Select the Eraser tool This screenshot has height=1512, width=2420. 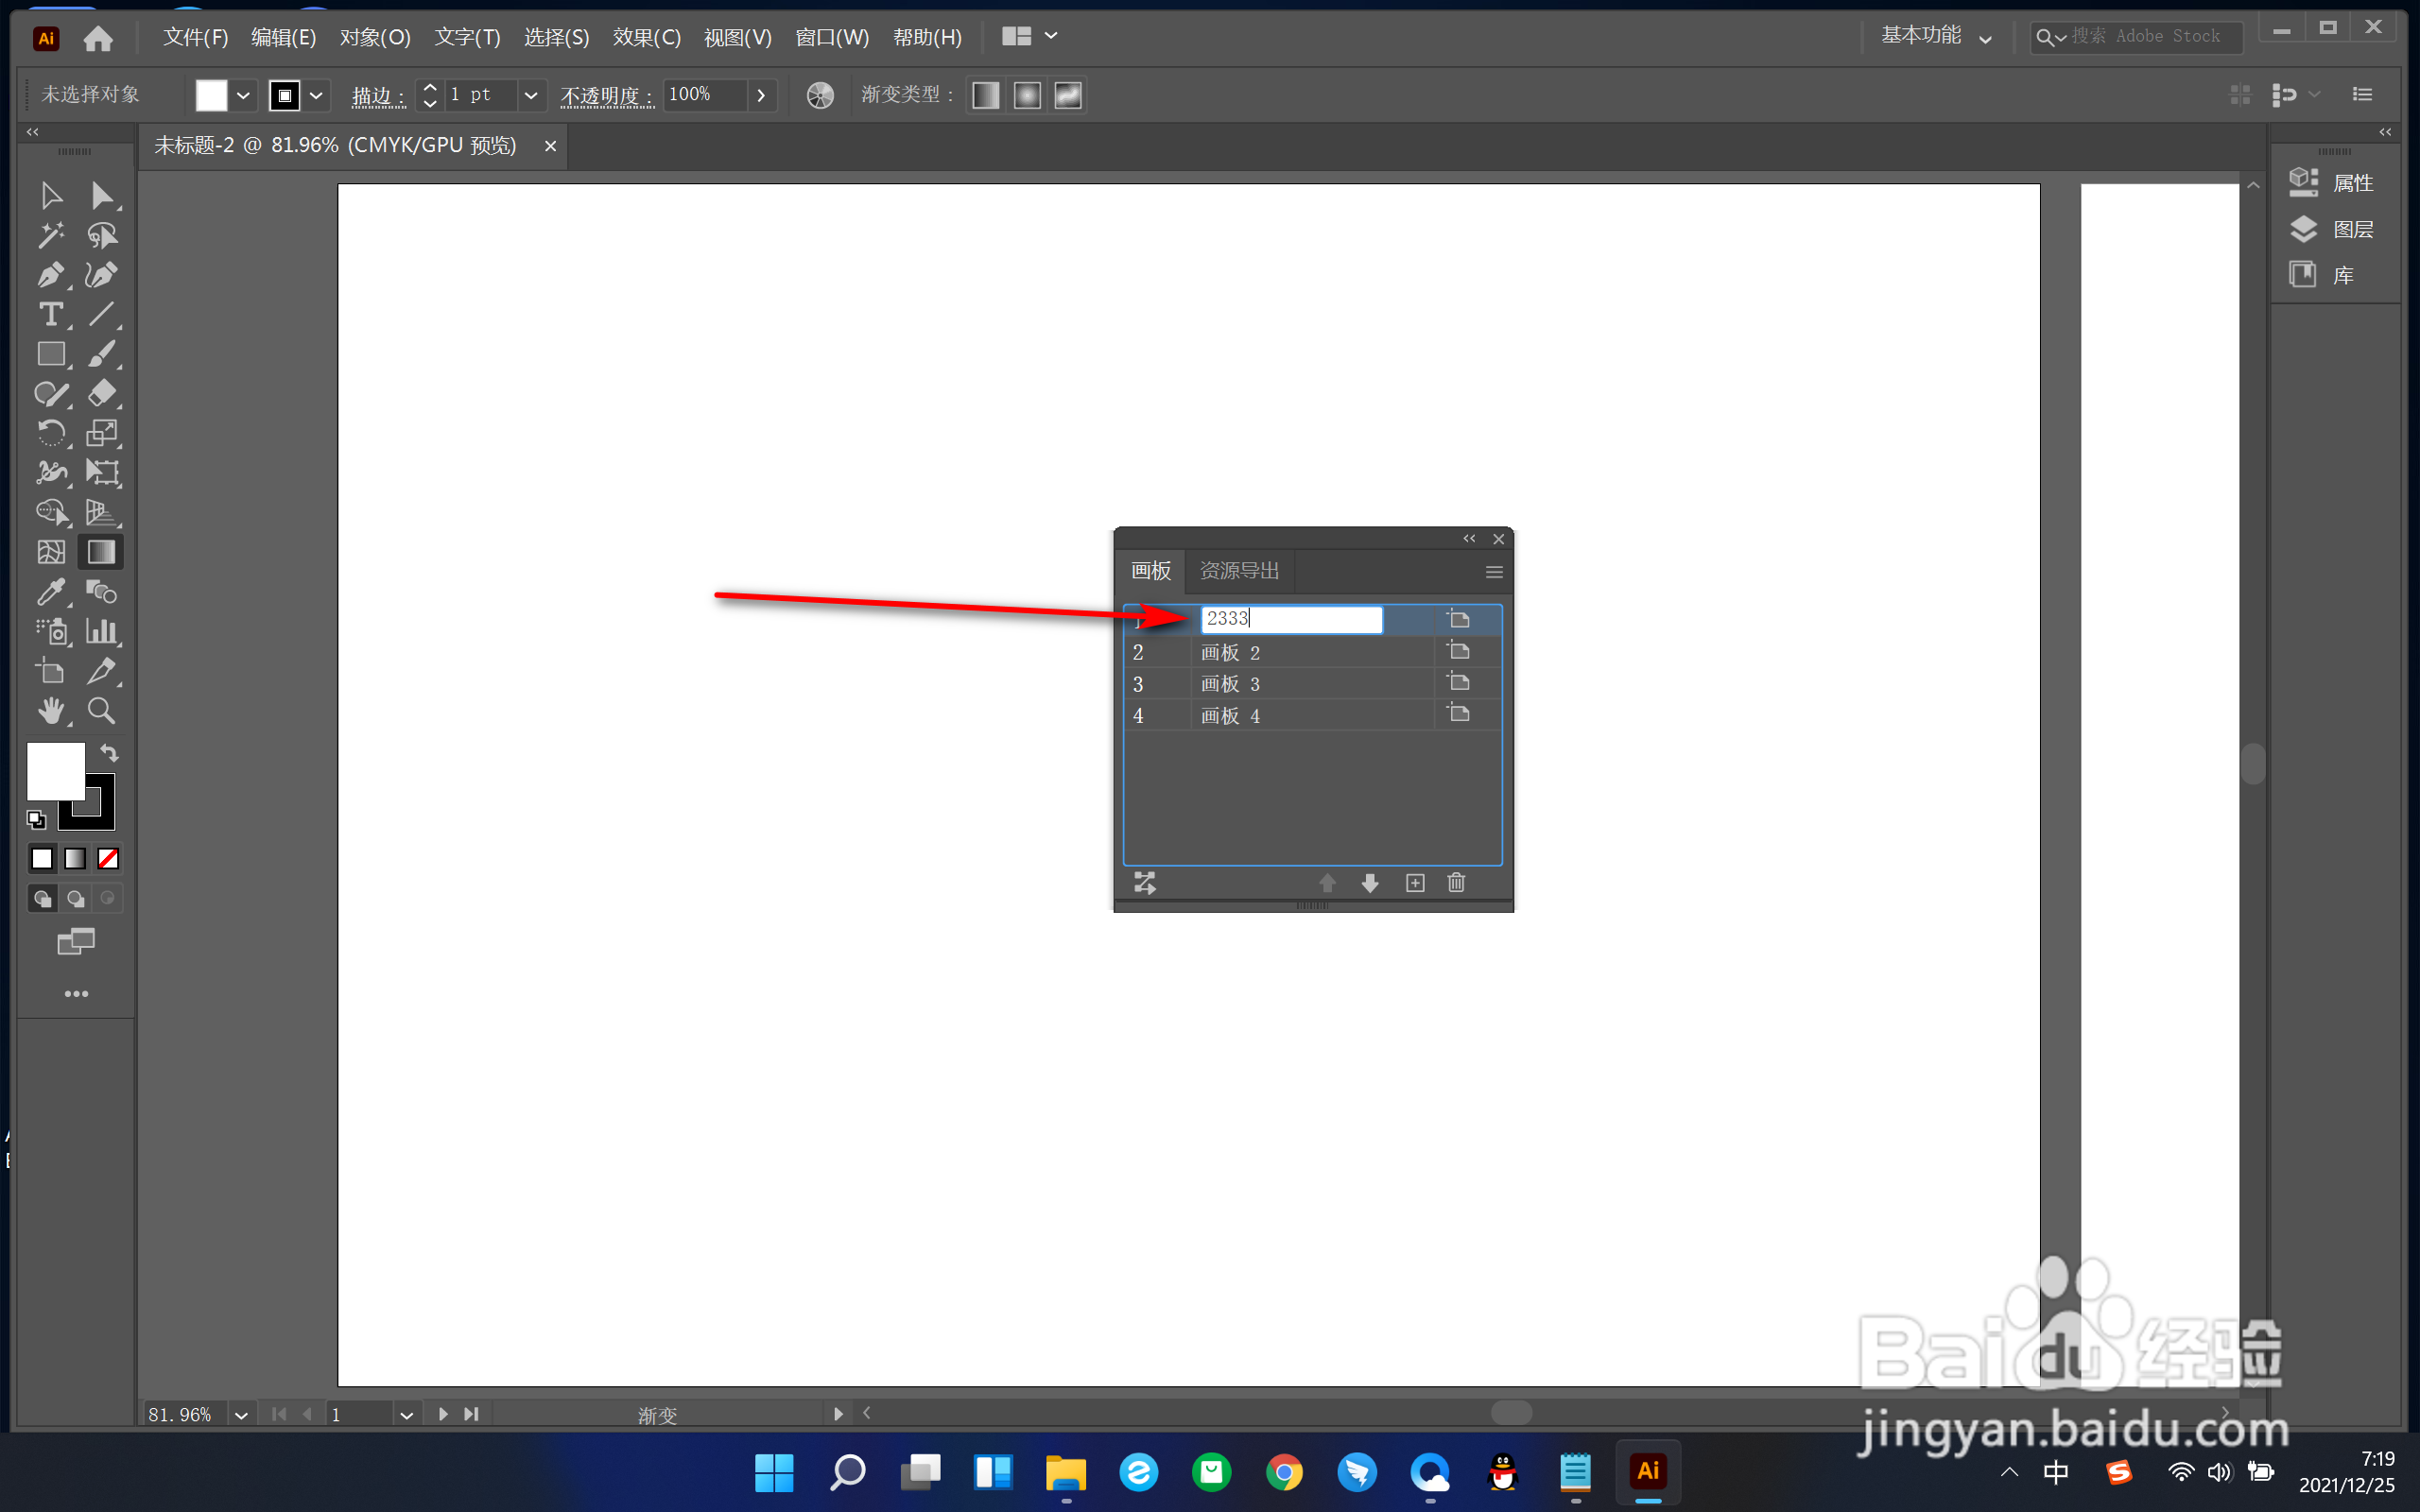coord(101,393)
